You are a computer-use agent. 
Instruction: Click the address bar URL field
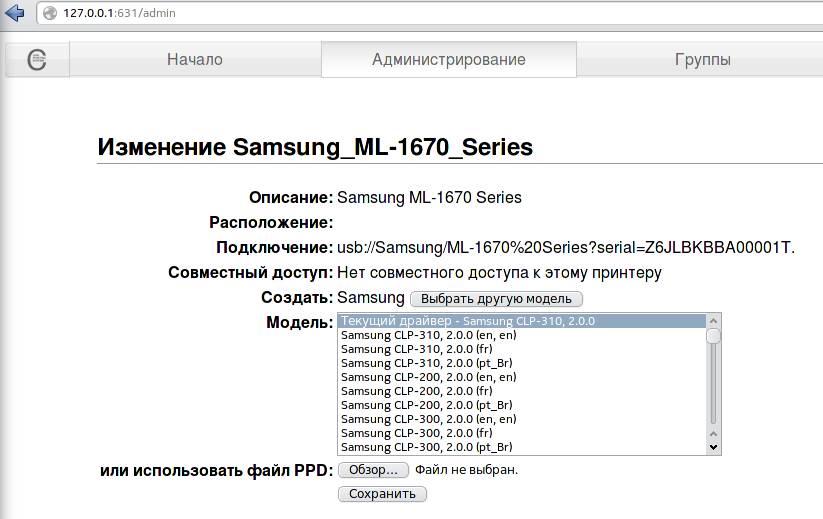point(430,13)
